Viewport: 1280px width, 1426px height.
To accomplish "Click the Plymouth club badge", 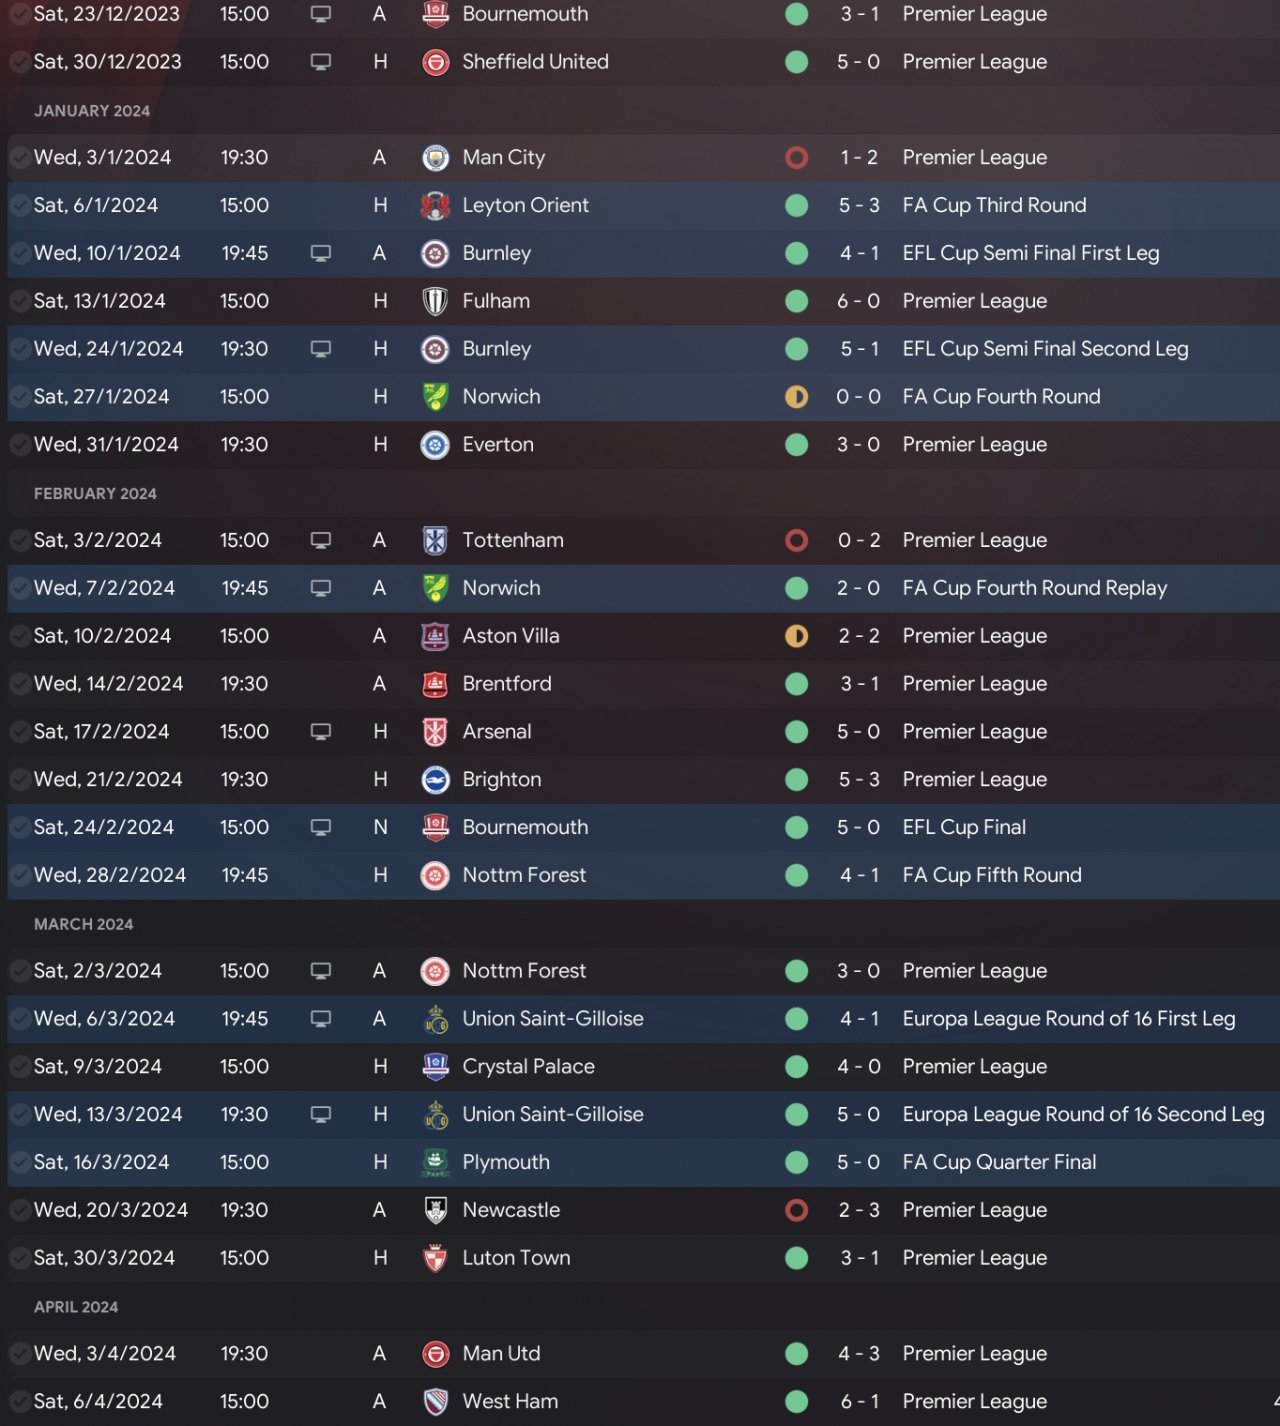I will pos(435,1163).
